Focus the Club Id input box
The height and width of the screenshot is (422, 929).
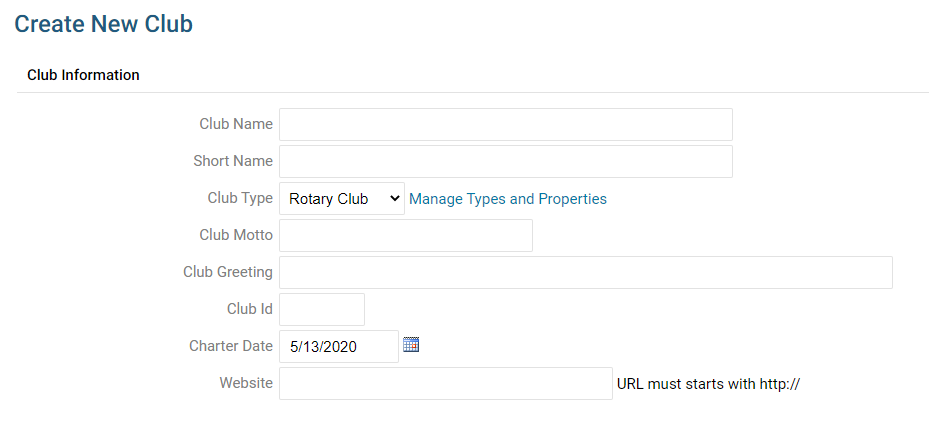[x=321, y=310]
